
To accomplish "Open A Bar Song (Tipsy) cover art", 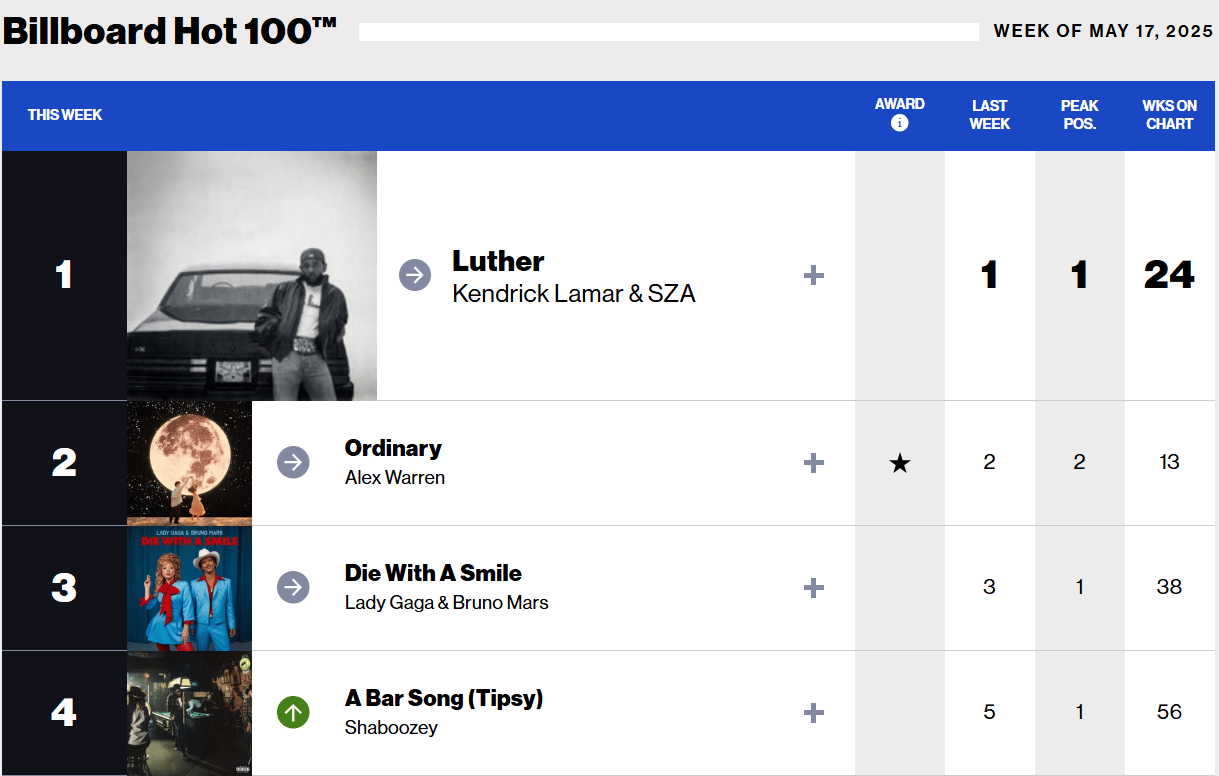I will pos(189,713).
